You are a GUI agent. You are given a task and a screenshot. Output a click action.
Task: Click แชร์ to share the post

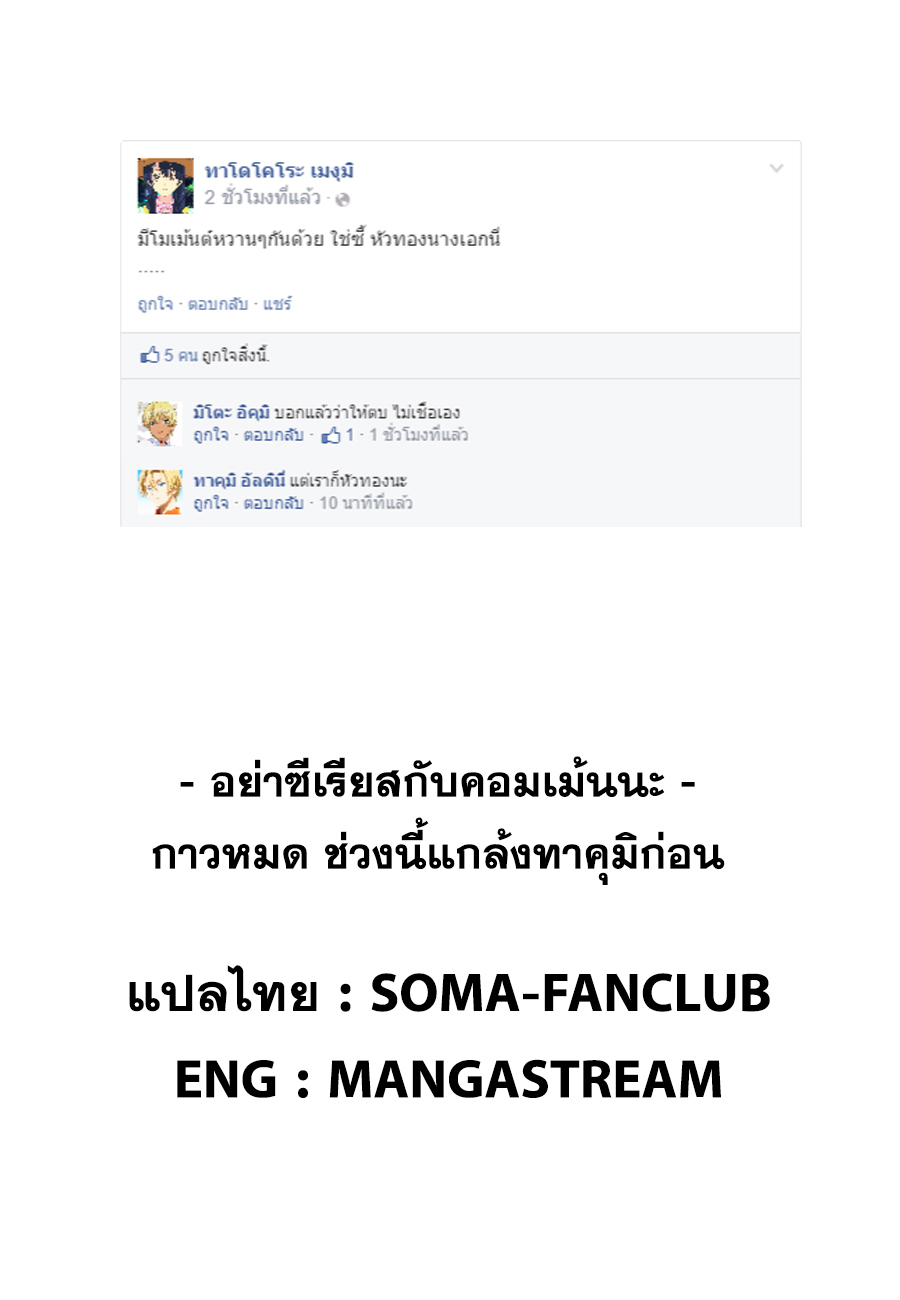[x=277, y=304]
